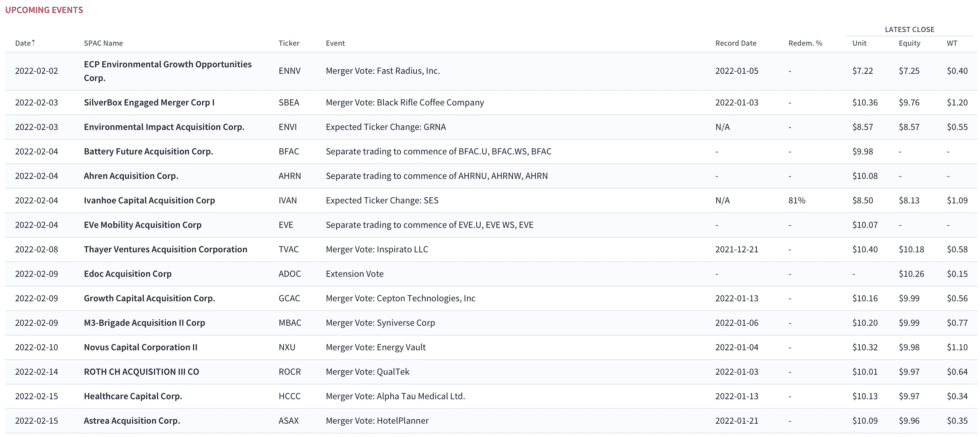Click the $7.22 unit price
The width and height of the screenshot is (980, 437).
[862, 71]
